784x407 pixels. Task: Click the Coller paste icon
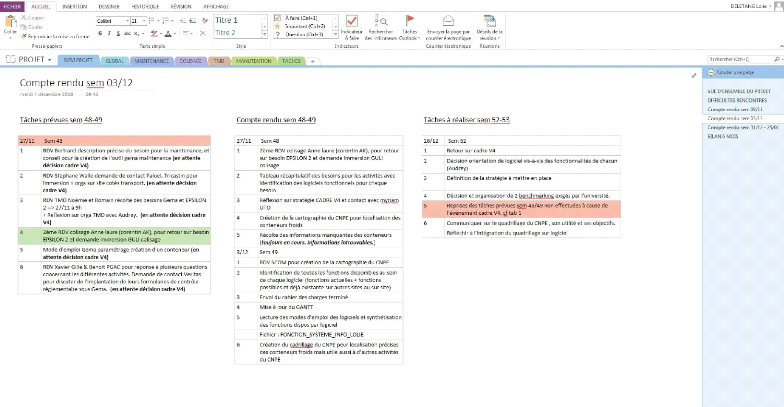point(10,23)
